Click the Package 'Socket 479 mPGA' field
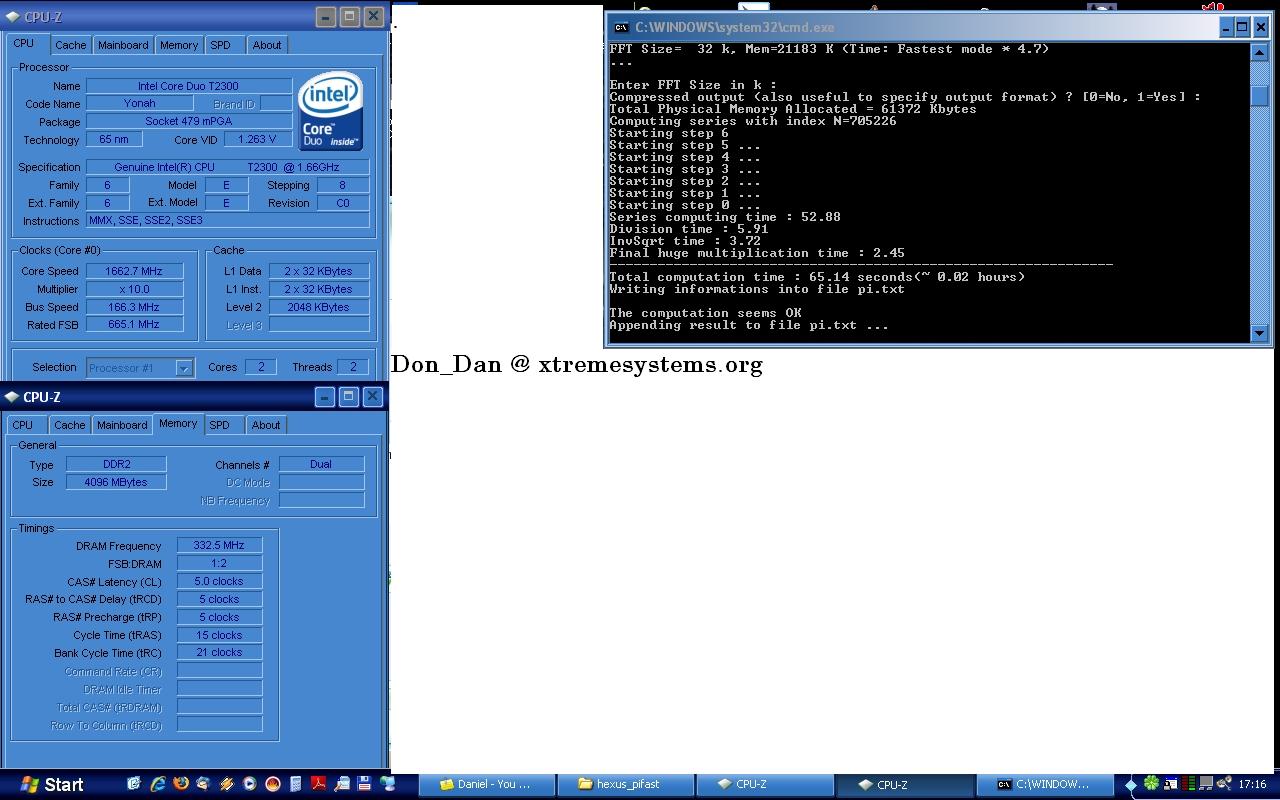 coord(189,121)
